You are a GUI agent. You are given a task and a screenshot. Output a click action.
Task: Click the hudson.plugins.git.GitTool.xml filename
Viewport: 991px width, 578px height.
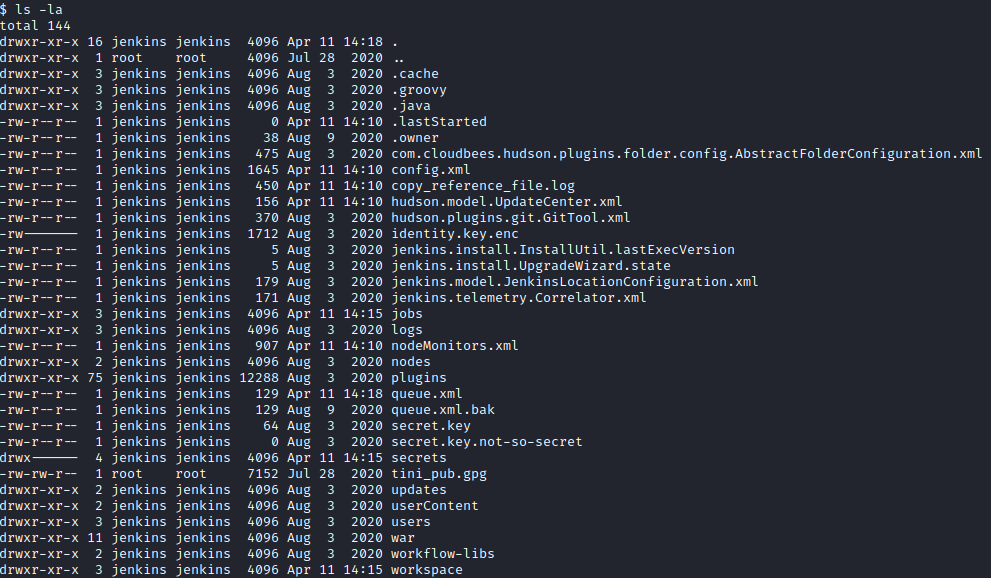click(510, 217)
